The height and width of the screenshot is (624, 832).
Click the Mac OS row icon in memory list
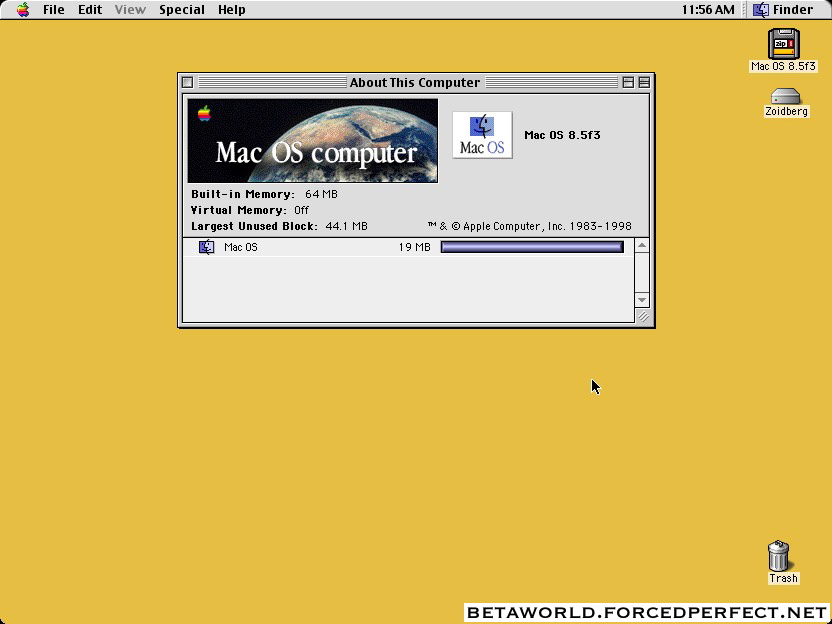click(x=206, y=247)
